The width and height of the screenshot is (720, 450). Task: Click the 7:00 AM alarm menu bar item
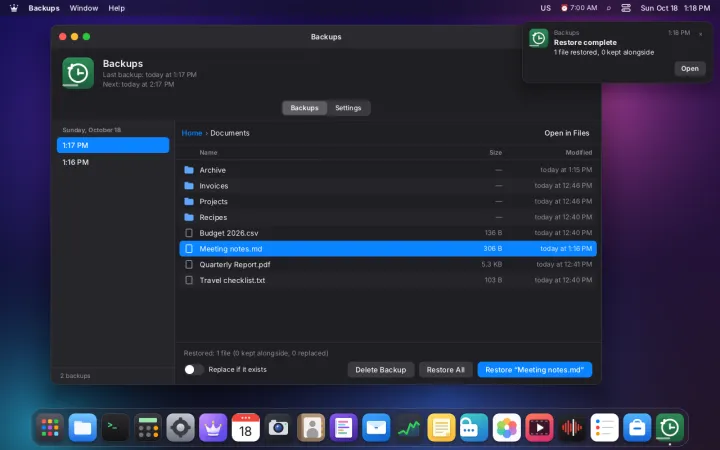click(579, 8)
